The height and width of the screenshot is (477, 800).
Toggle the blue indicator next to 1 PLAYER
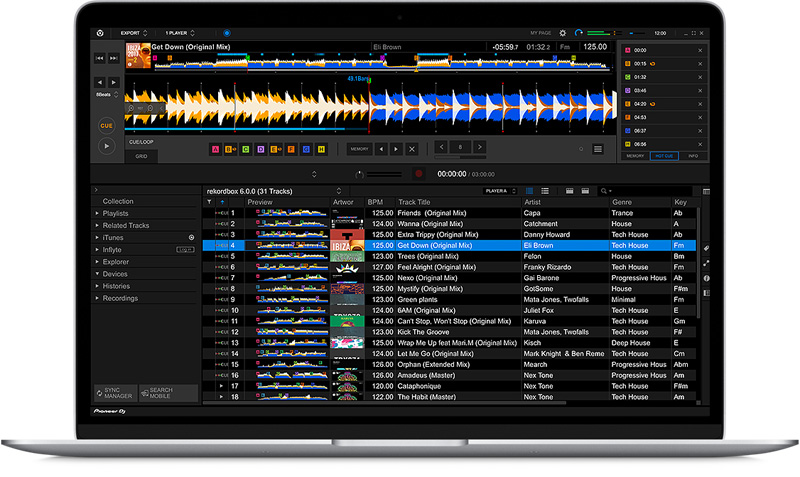pos(226,33)
